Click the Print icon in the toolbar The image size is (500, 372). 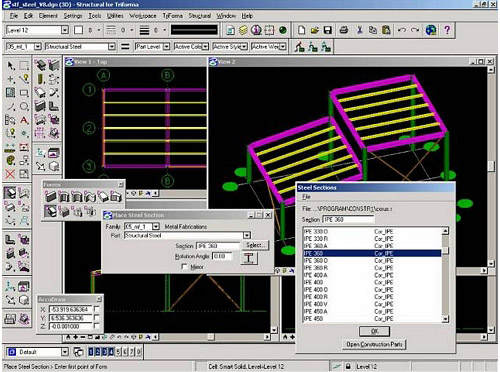344,30
